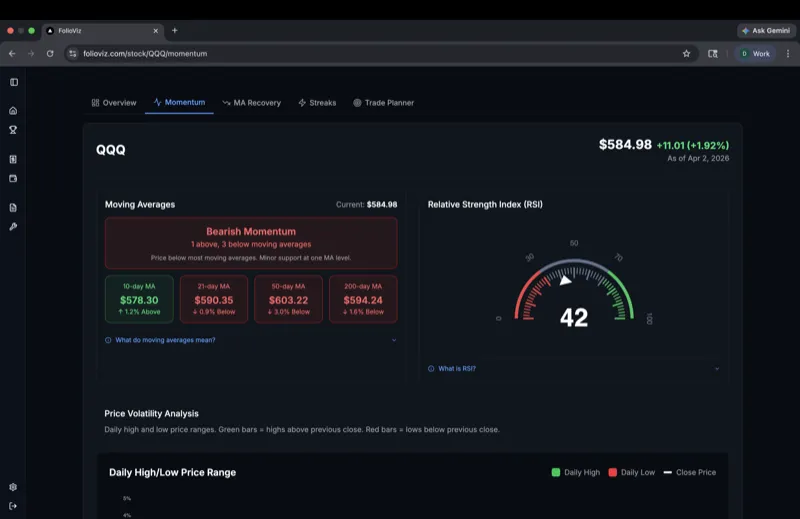Go back with the browser back arrow
The width and height of the screenshot is (800, 519).
coord(12,54)
